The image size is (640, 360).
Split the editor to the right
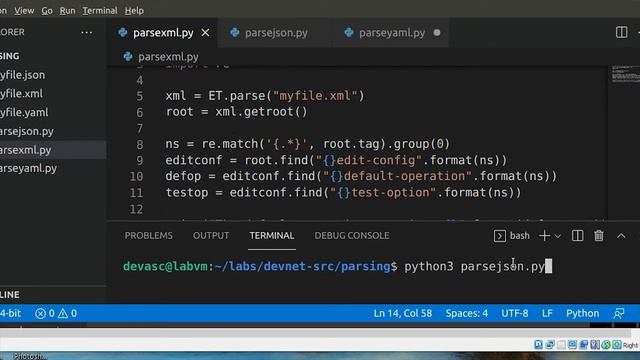pos(622,32)
